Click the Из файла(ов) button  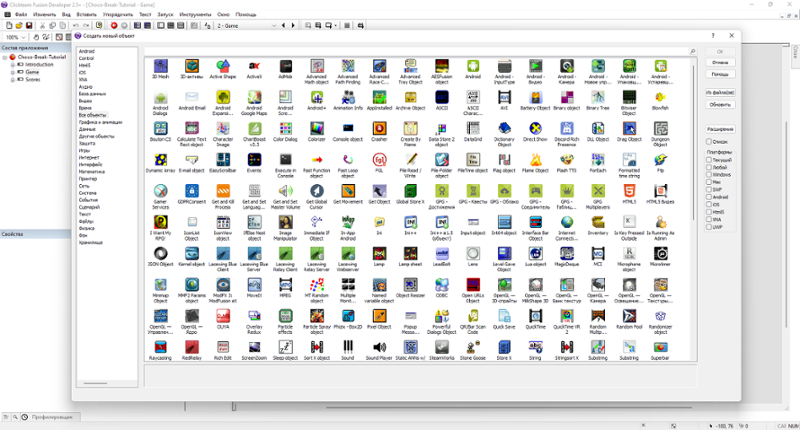[x=720, y=93]
